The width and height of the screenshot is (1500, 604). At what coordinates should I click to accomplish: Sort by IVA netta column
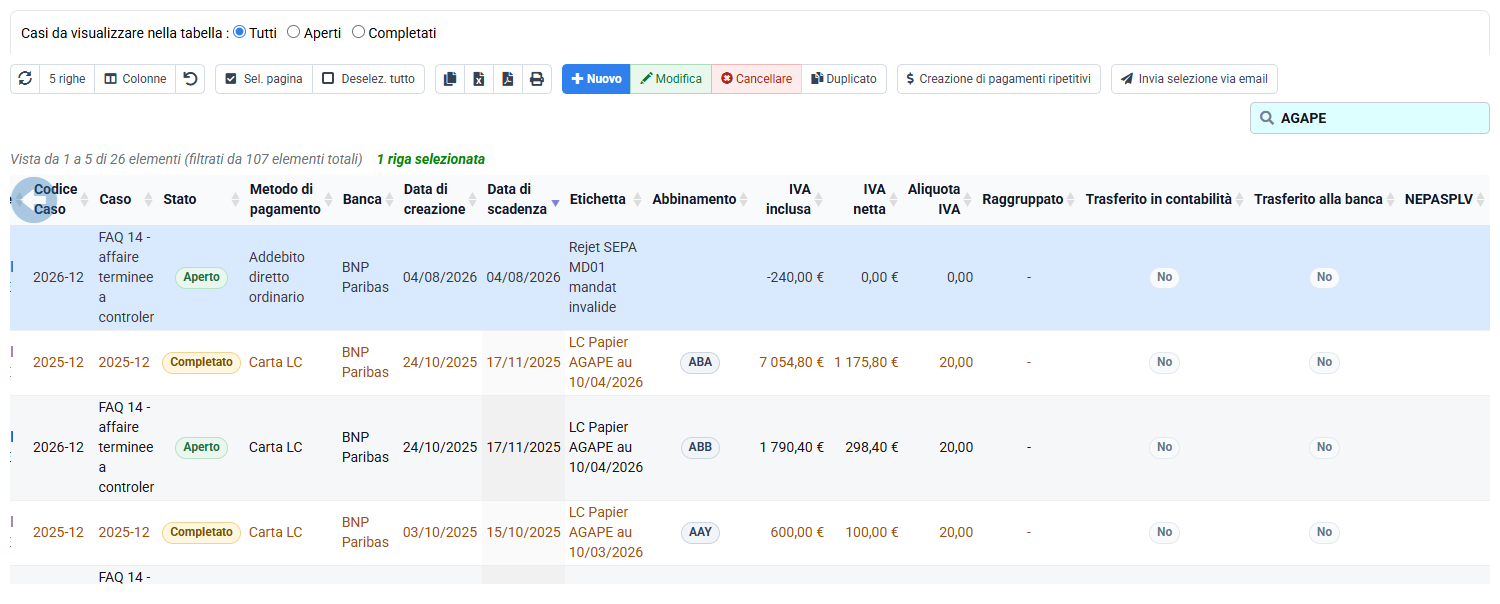[x=866, y=199]
